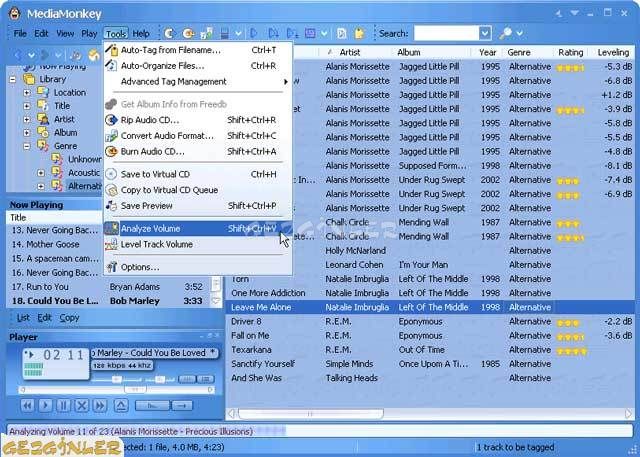Click the Player seek bar
The image size is (640, 457).
(117, 390)
